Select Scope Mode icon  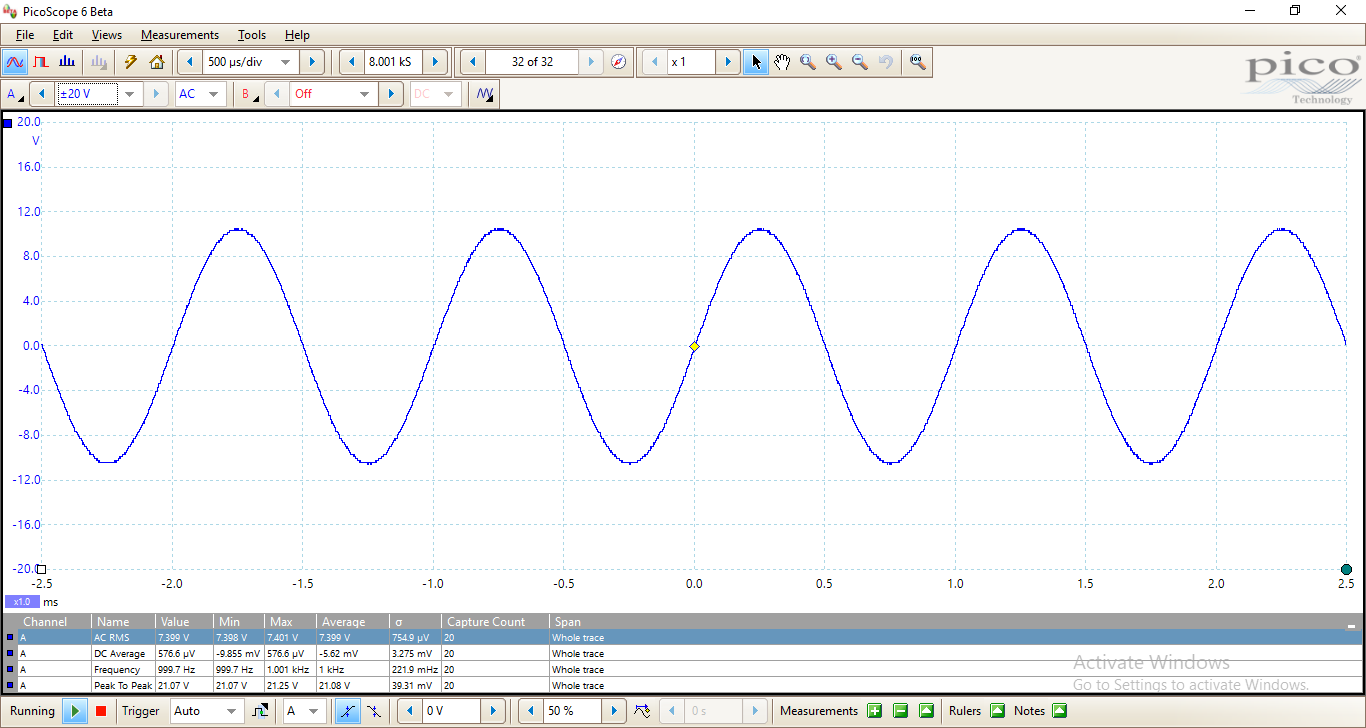15,62
